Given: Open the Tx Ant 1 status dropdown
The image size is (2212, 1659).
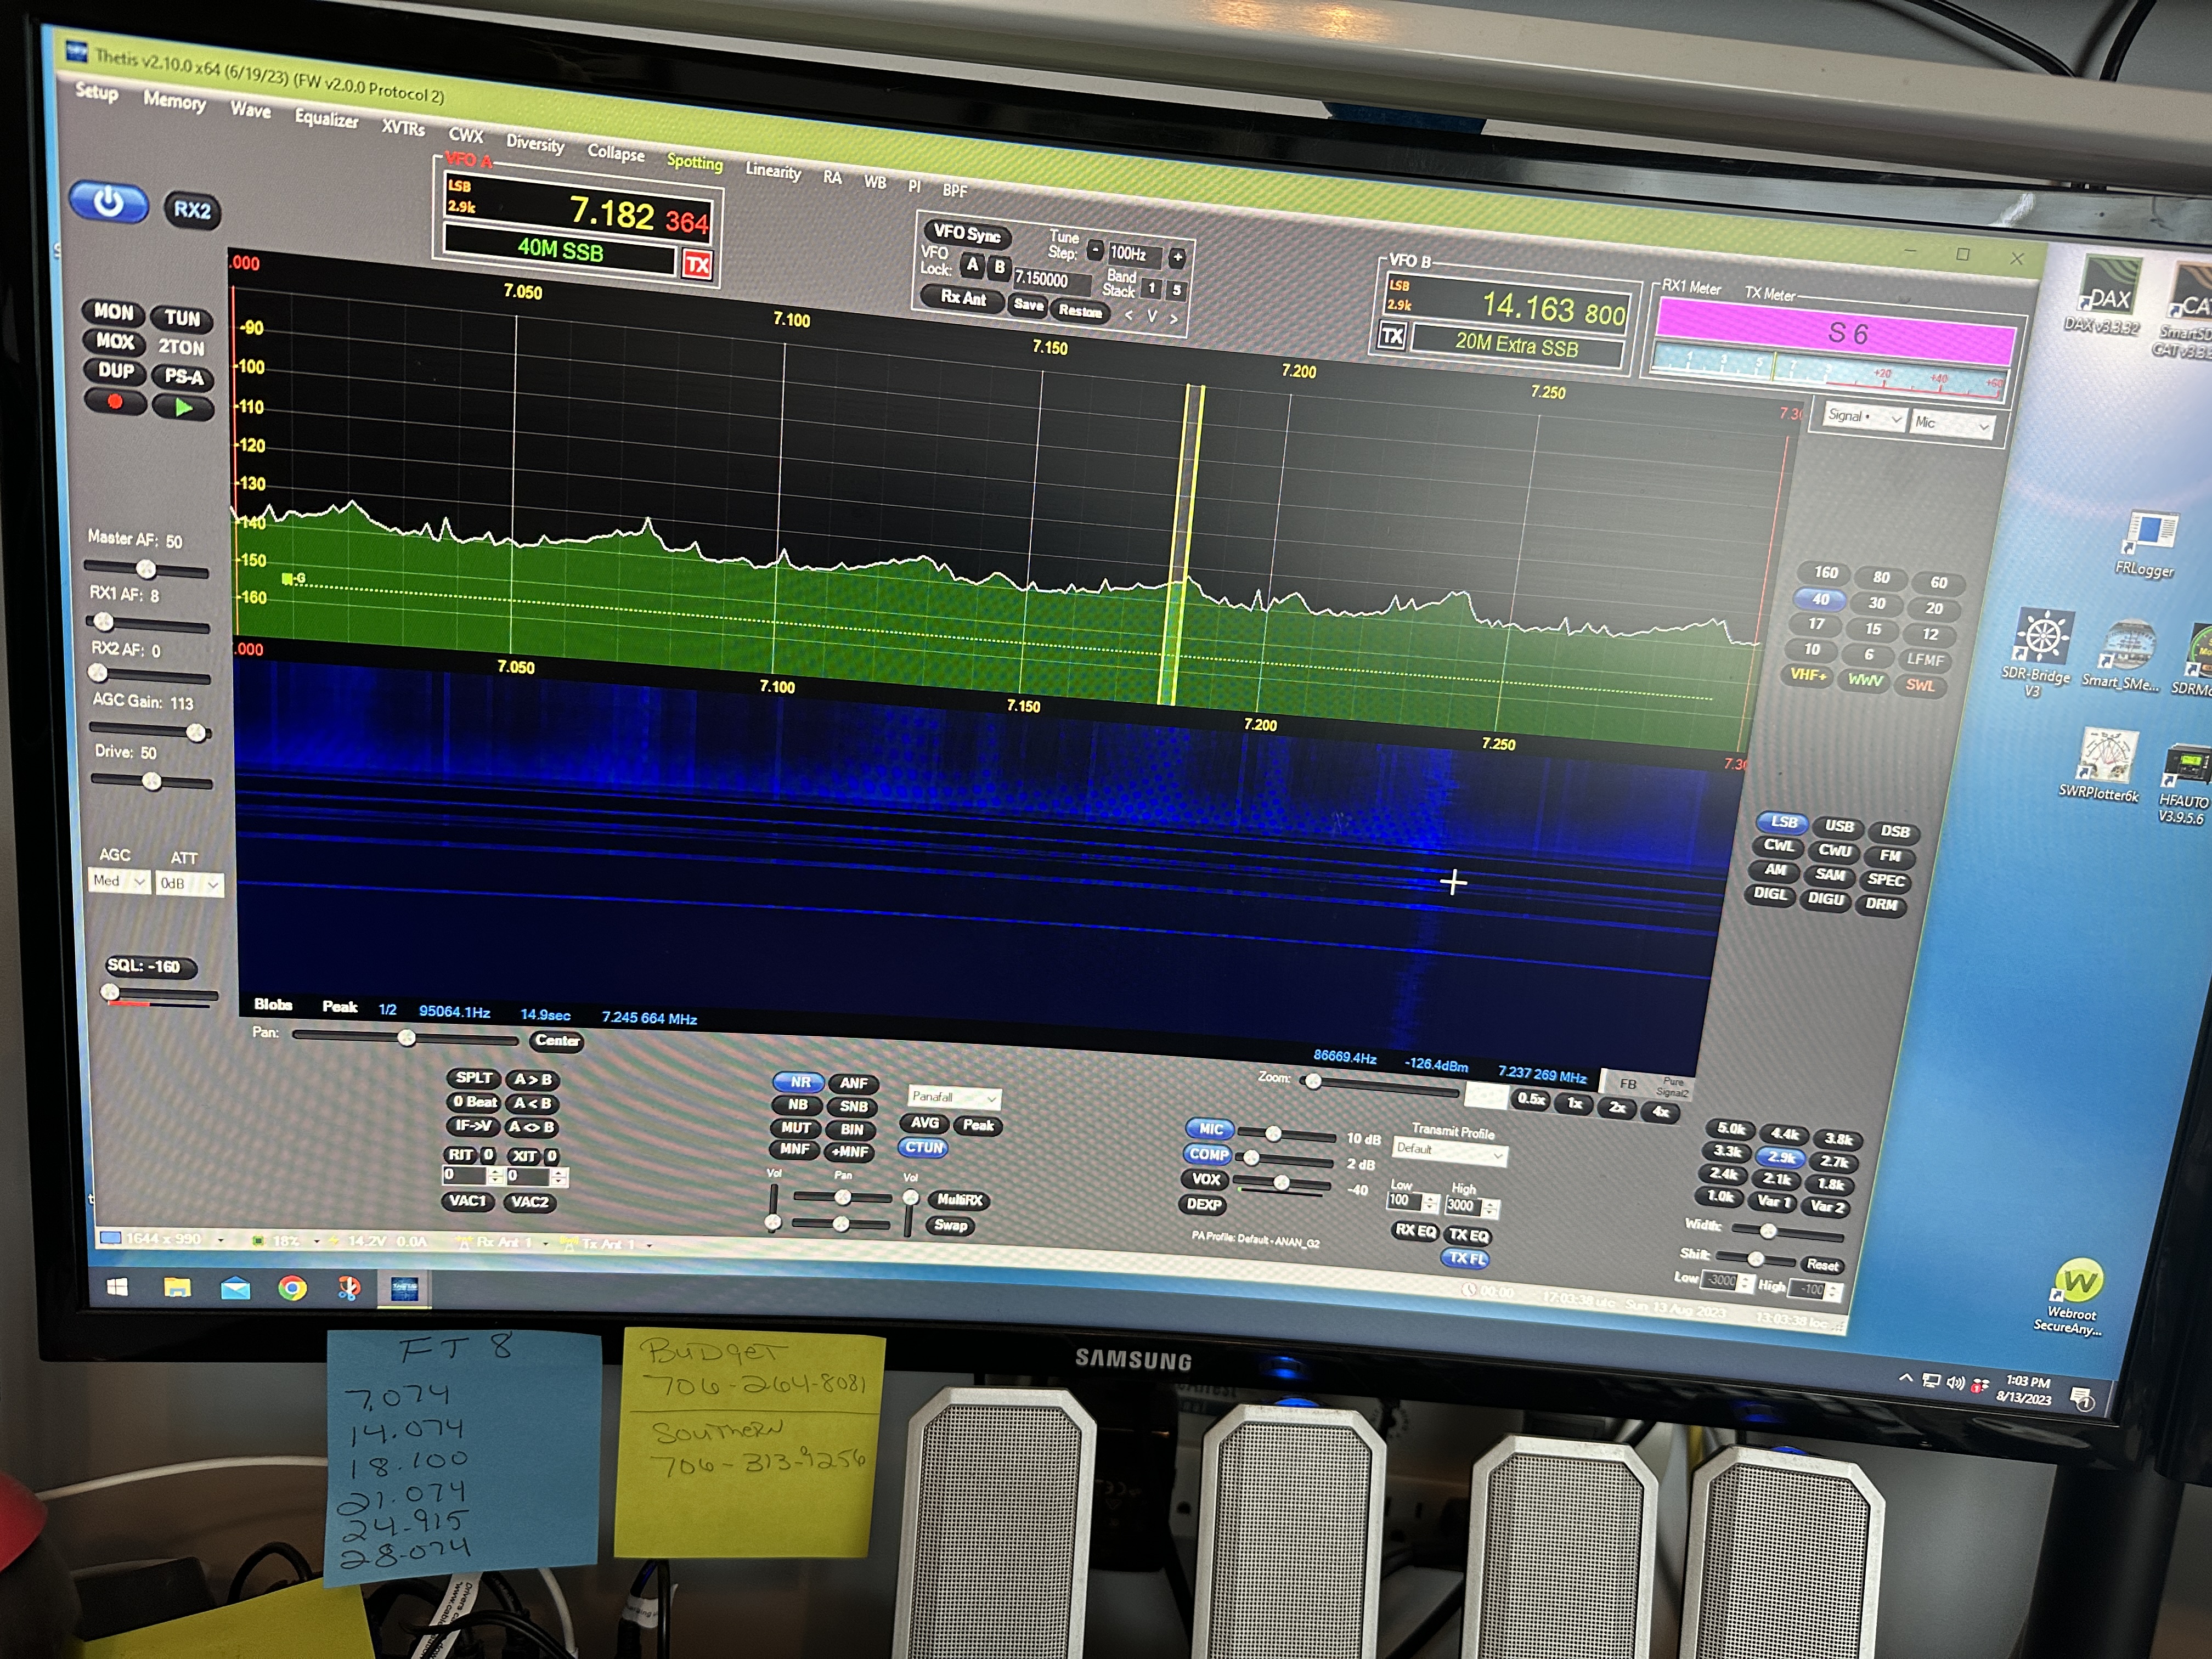Looking at the screenshot, I should click(606, 1244).
